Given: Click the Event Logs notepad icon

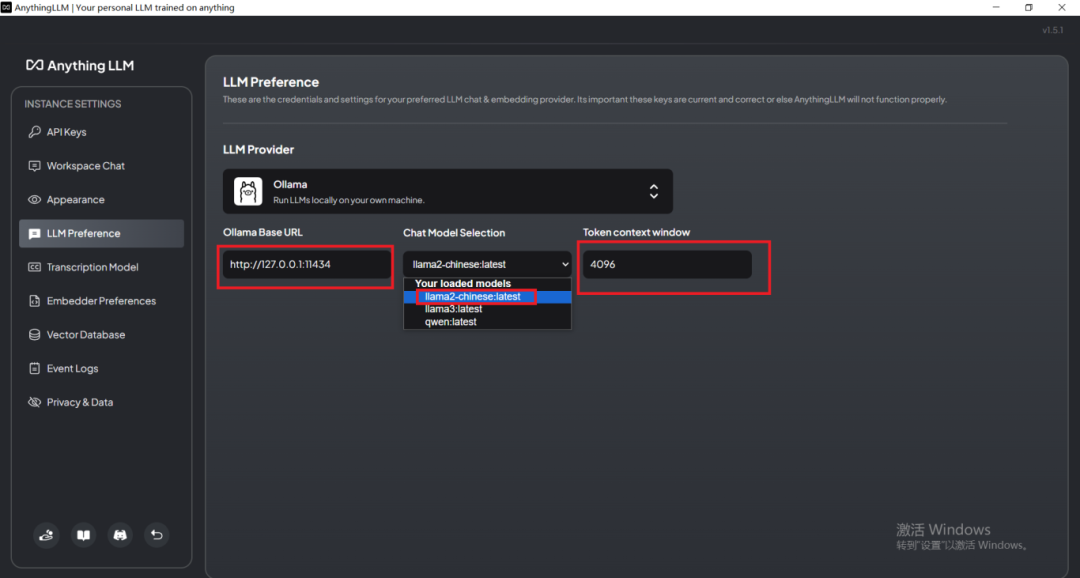Looking at the screenshot, I should (34, 369).
